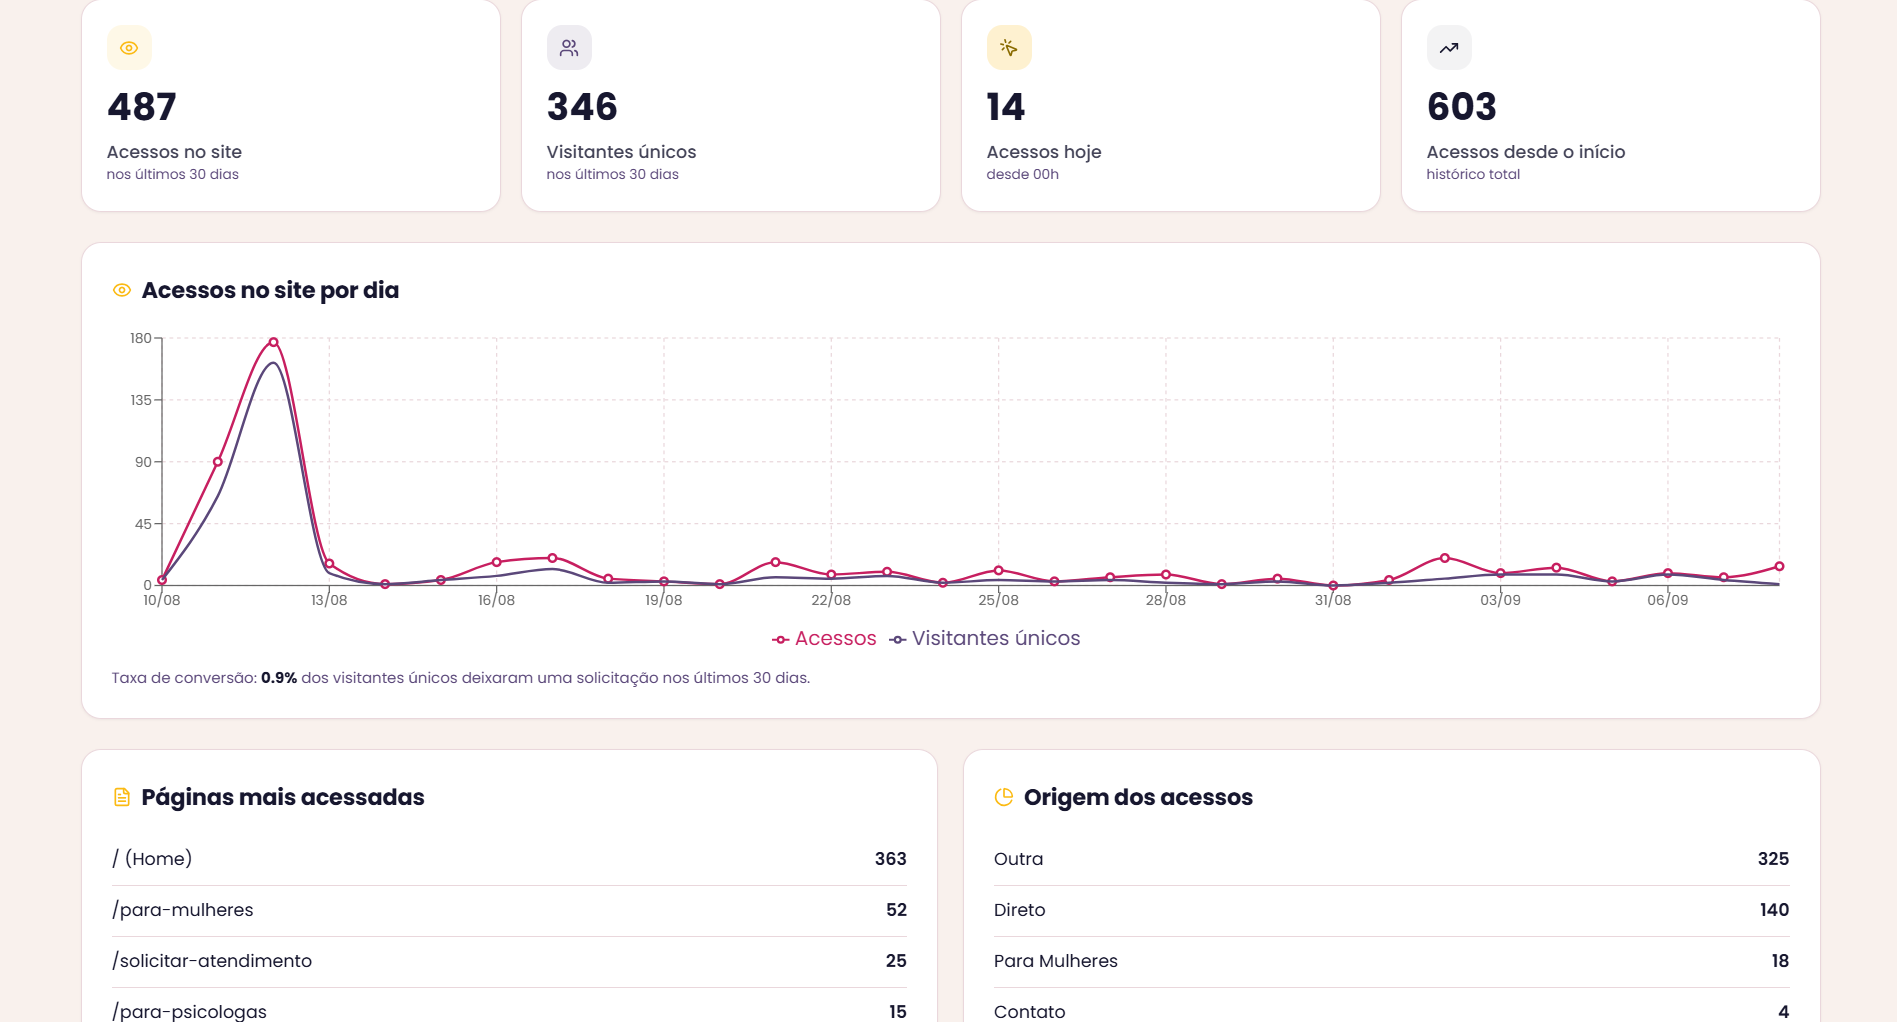Click the pie chart icon beside Origem dos acessos

point(1004,797)
